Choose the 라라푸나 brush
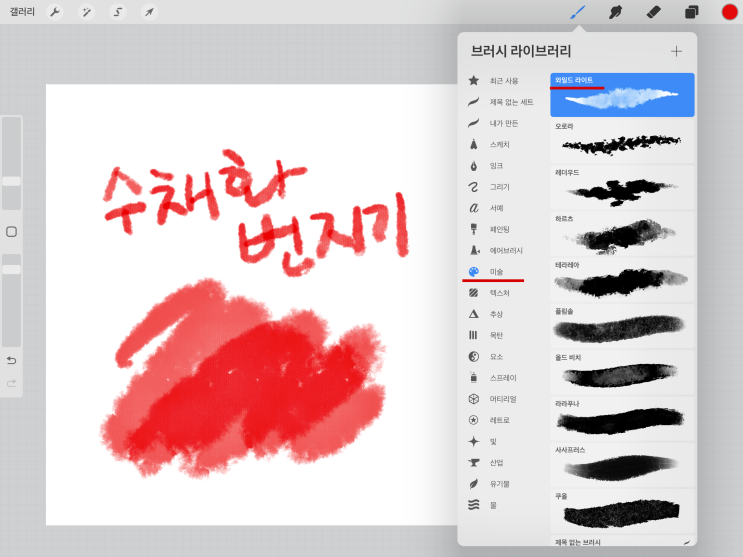Image resolution: width=743 pixels, height=557 pixels. pos(622,418)
